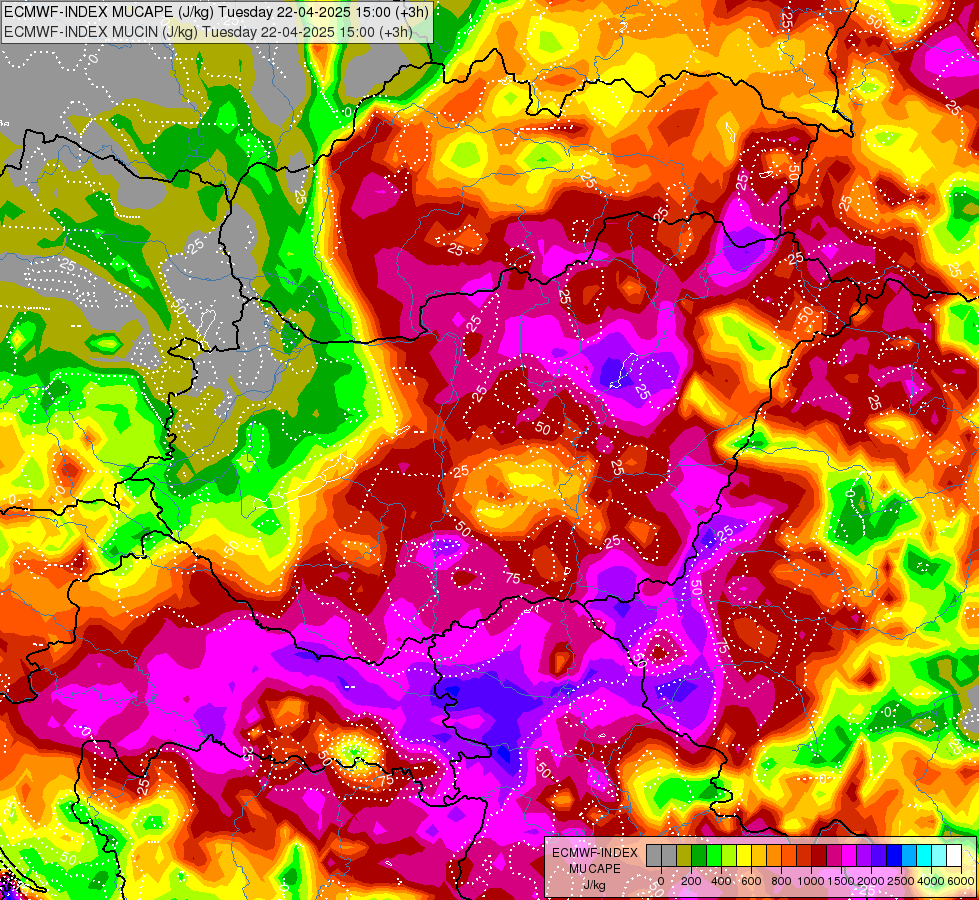Click the white swatch at legend's end
This screenshot has width=979, height=900.
[954, 855]
